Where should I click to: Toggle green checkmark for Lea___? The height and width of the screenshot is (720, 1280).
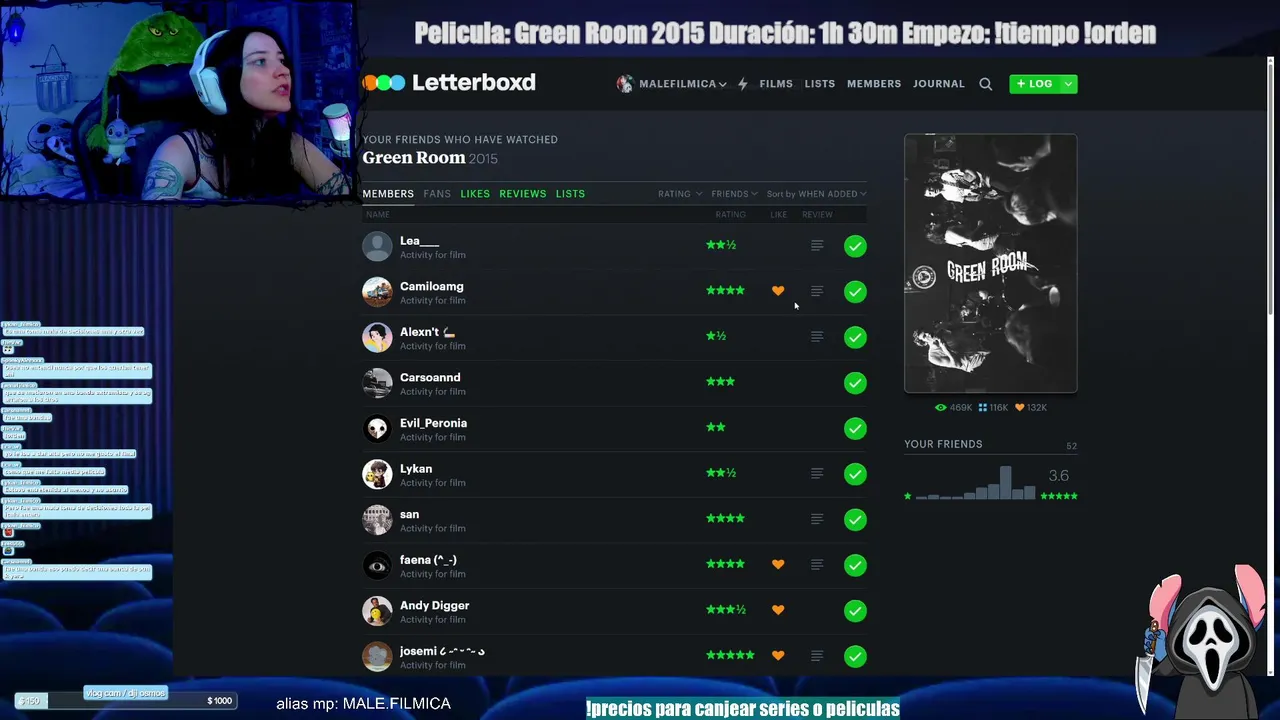pos(855,246)
